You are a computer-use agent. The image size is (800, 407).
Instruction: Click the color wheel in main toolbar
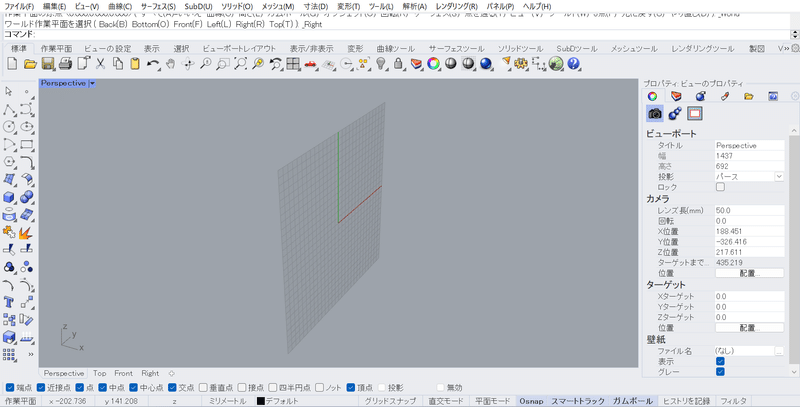434,64
